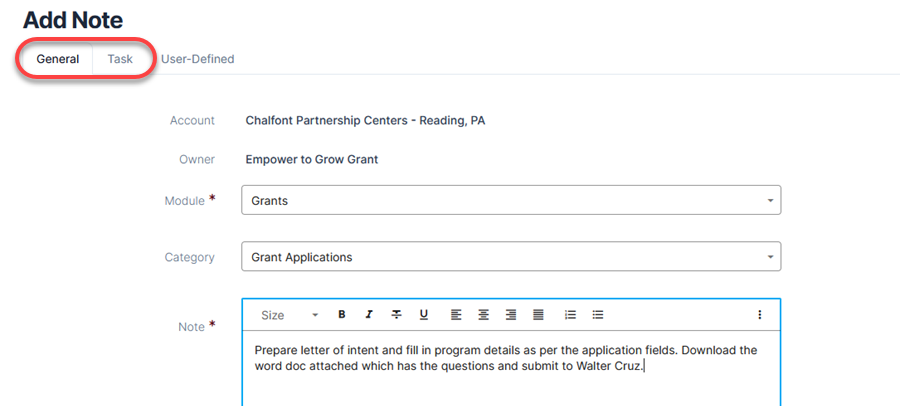Viewport: 900px width, 406px height.
Task: Switch to the General tab
Action: coord(57,59)
